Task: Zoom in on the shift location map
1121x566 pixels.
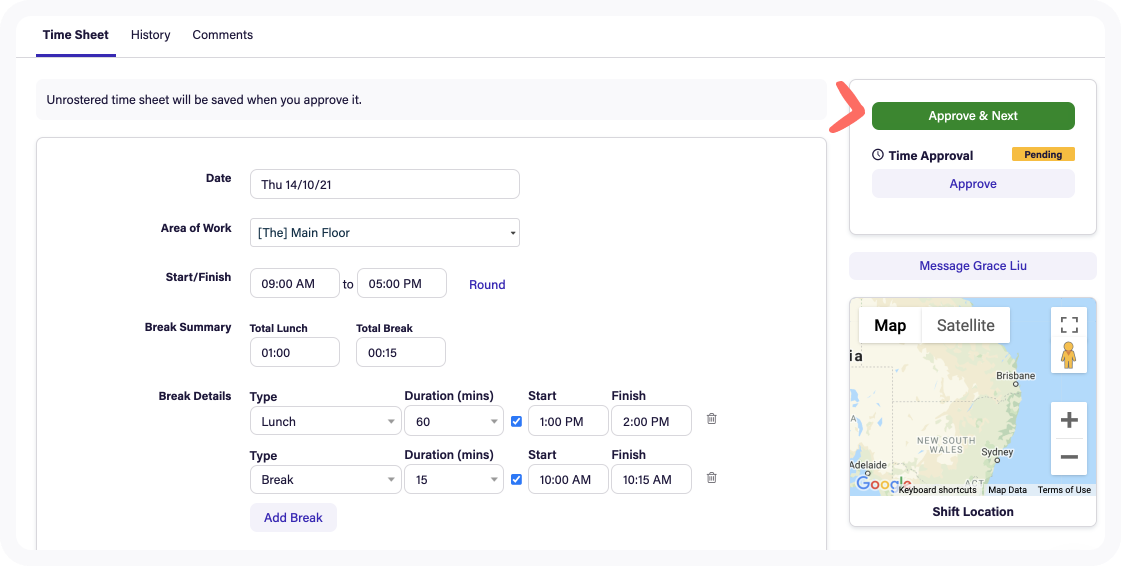Action: pos(1068,420)
